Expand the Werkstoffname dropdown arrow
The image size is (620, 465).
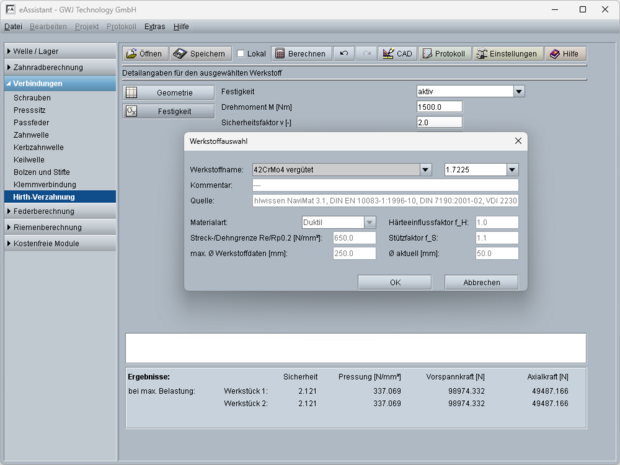tap(426, 169)
